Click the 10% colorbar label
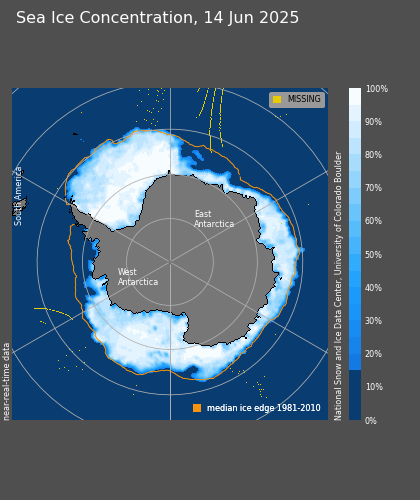Viewport: 420px width, 500px height. (x=374, y=387)
